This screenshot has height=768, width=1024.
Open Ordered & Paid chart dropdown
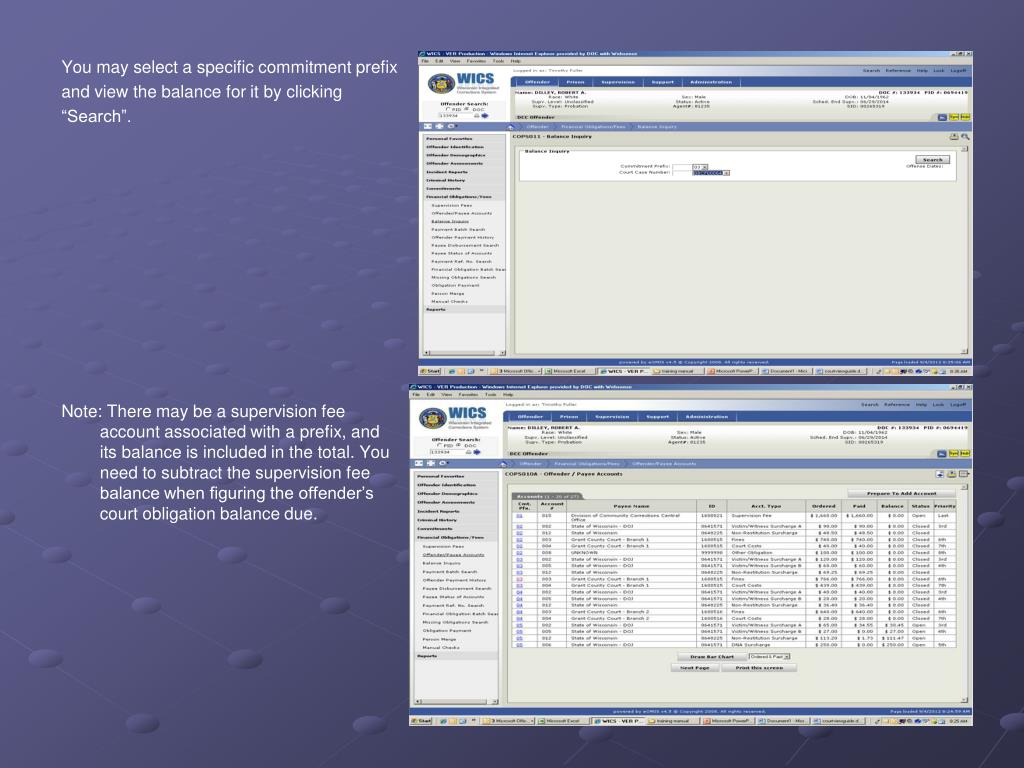[769, 656]
